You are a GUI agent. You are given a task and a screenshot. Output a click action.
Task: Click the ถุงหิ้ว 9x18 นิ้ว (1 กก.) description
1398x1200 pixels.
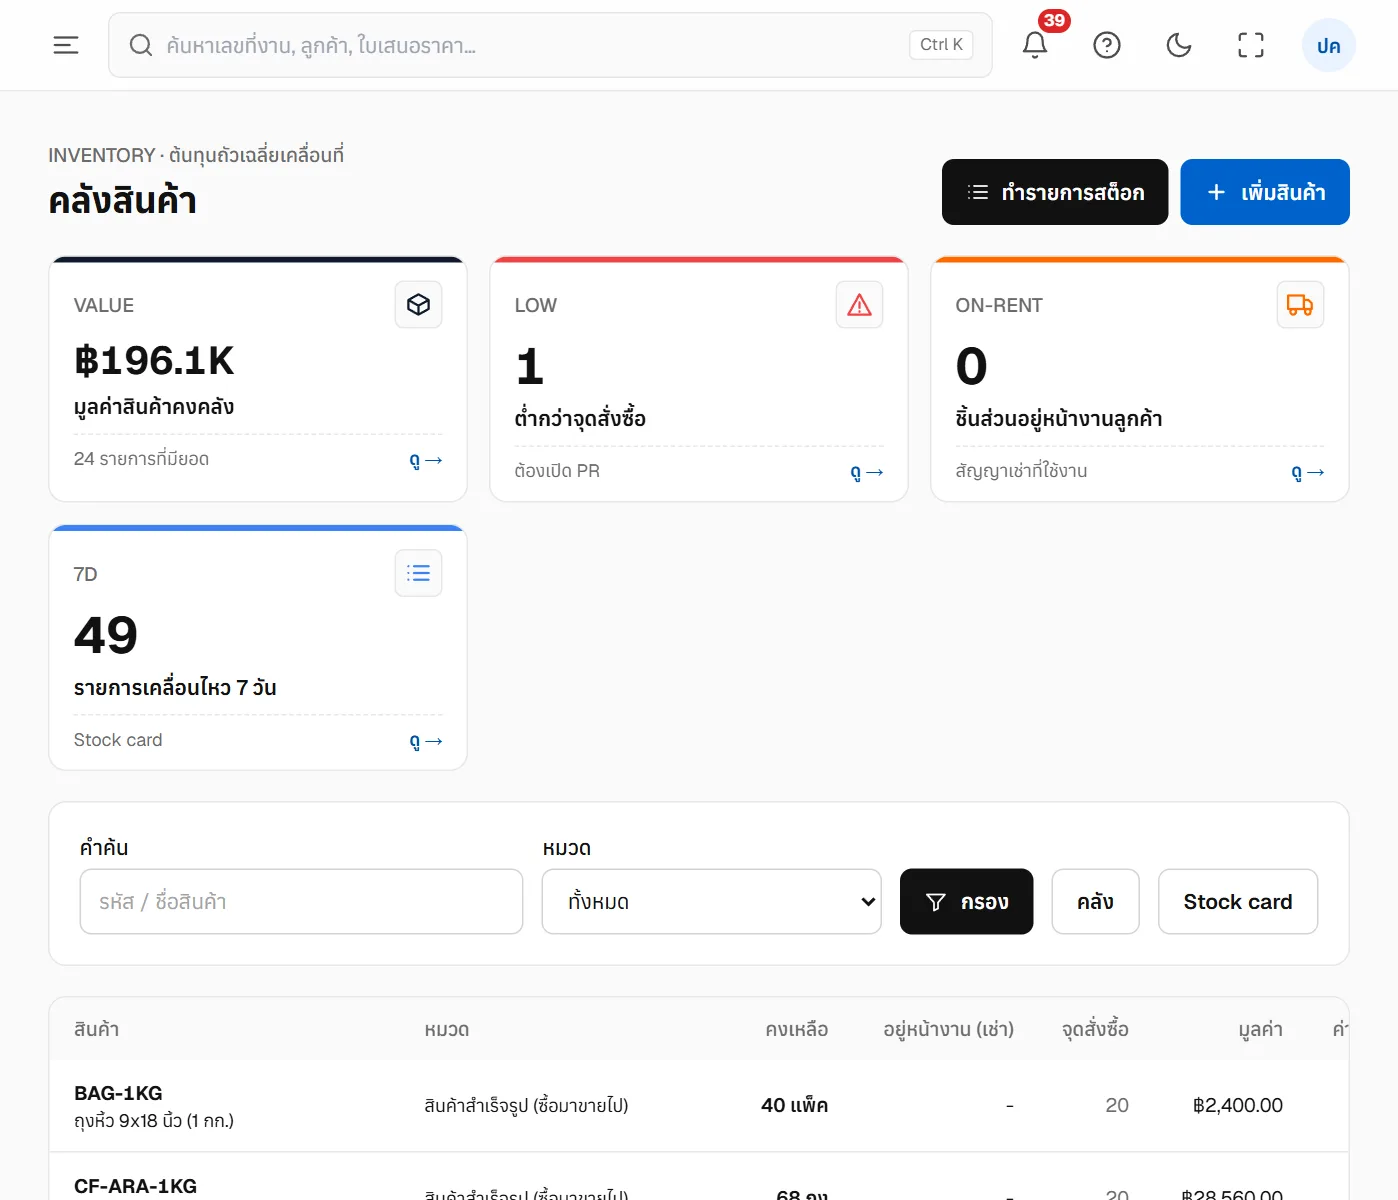(154, 1121)
